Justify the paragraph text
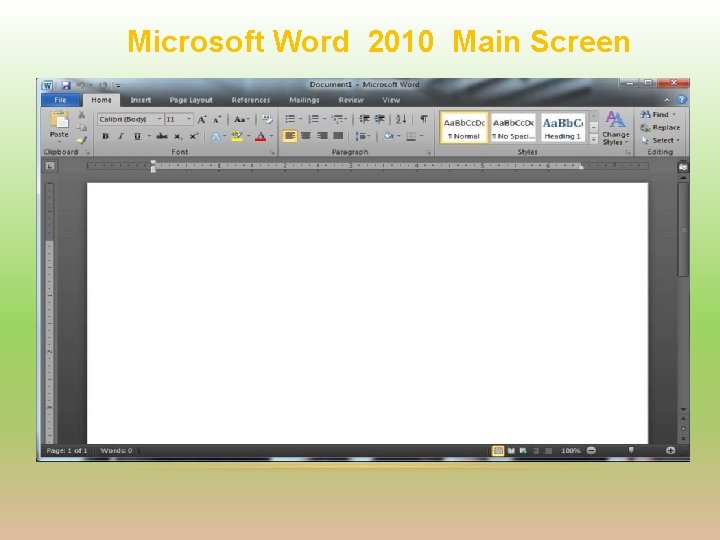Screen dimensions: 720x540 [x=338, y=136]
